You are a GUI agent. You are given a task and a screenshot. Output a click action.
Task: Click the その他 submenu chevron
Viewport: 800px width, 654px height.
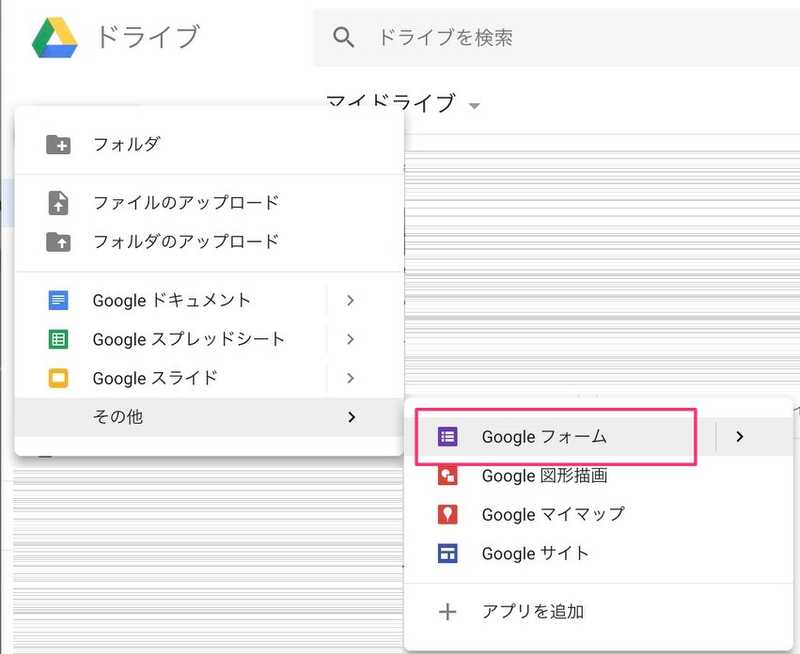(x=352, y=417)
